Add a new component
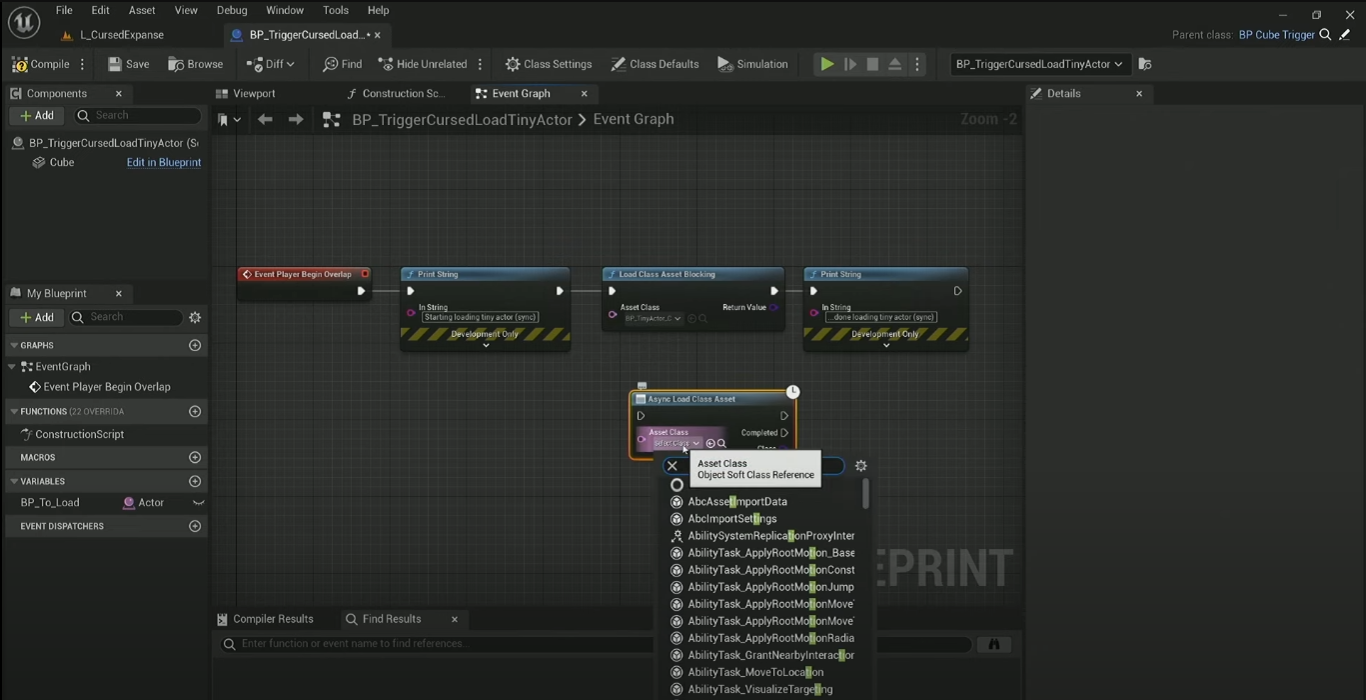 37,115
